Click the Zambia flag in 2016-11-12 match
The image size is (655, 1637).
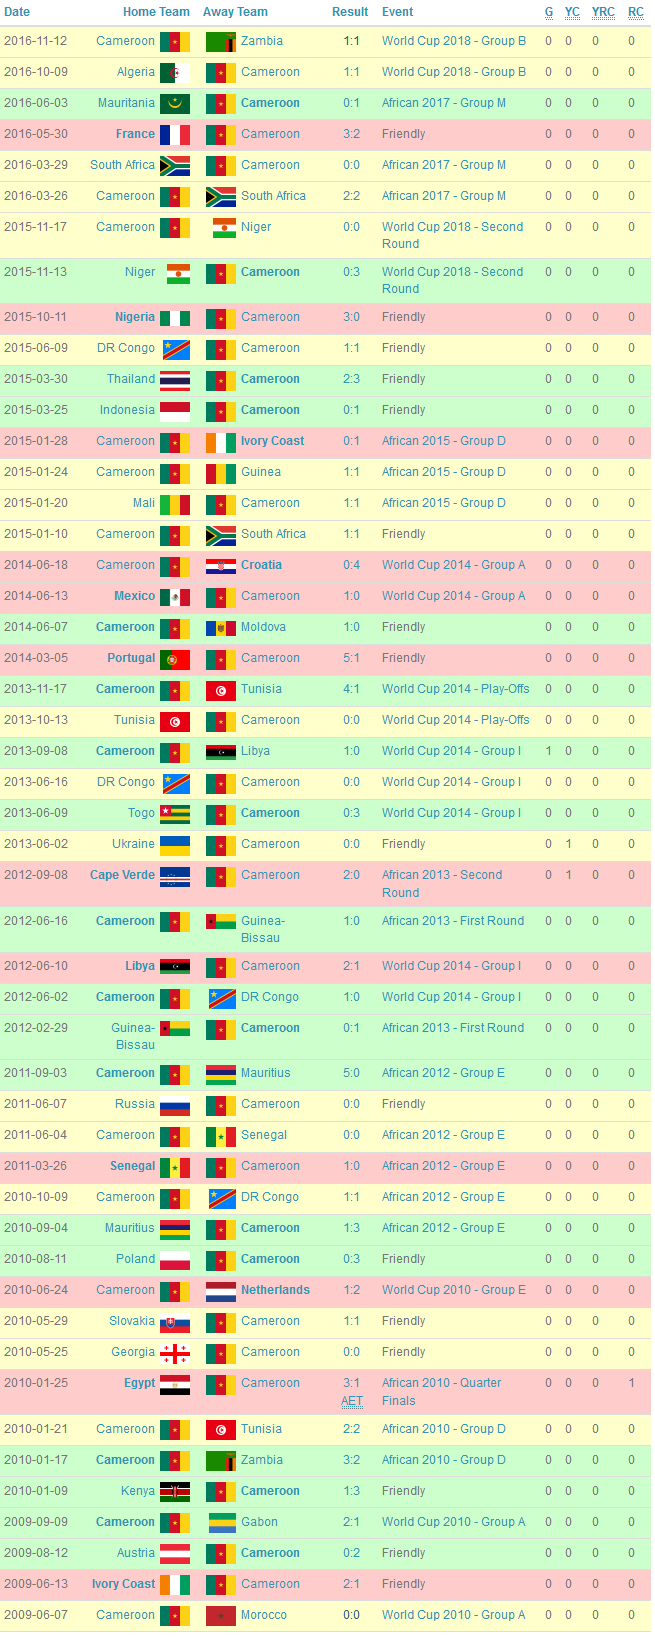pyautogui.click(x=221, y=42)
